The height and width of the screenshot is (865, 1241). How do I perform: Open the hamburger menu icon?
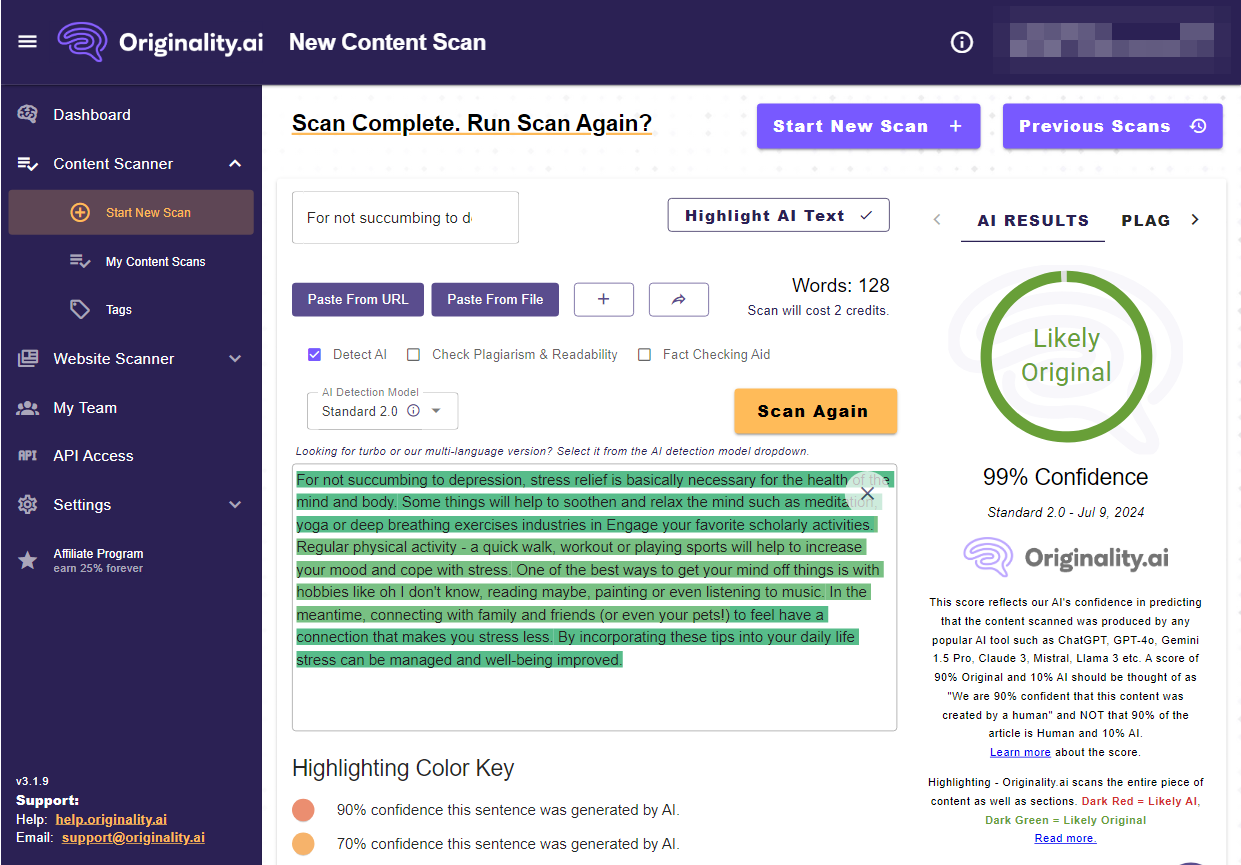(x=28, y=42)
